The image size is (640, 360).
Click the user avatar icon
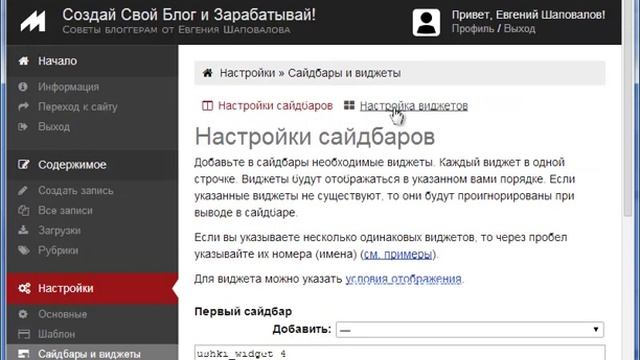point(426,22)
